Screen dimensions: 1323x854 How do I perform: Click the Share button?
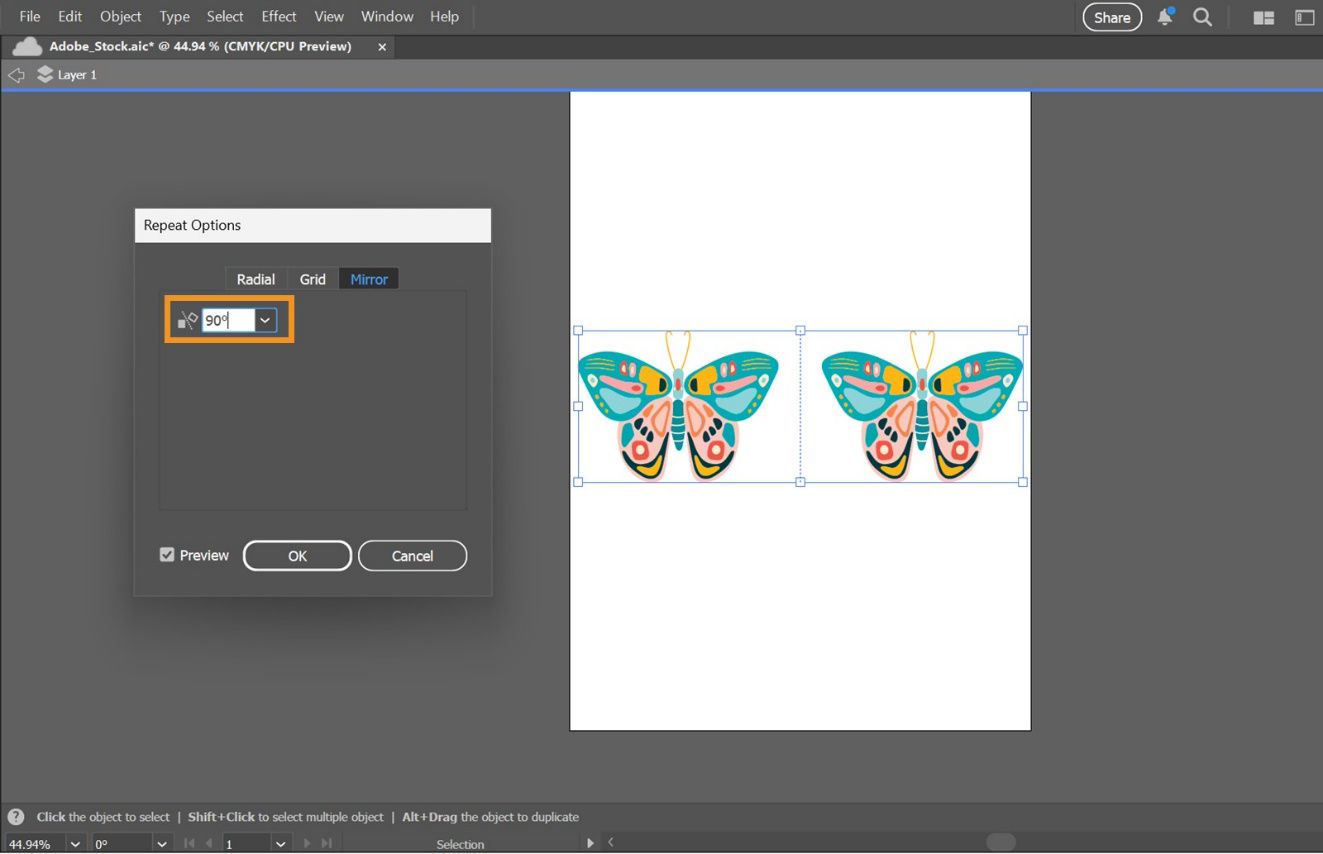click(x=1111, y=17)
